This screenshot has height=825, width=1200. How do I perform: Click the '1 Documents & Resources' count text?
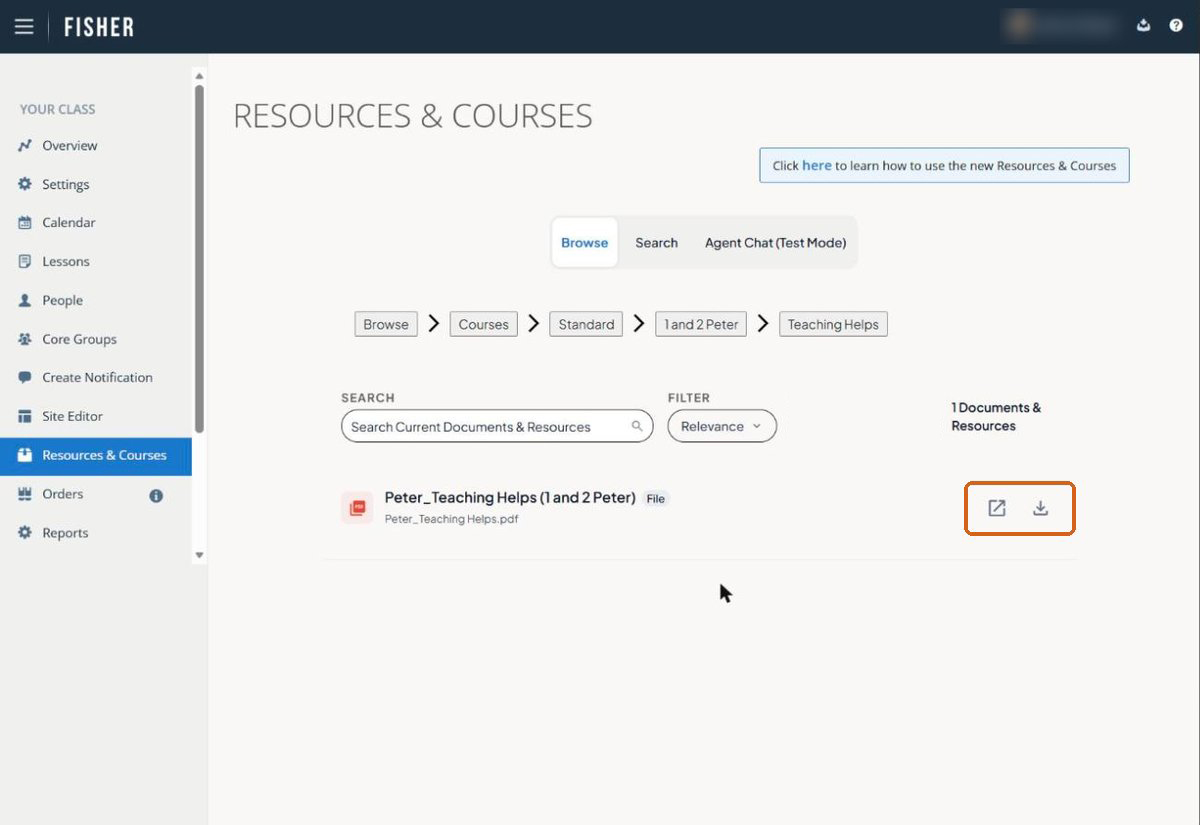pyautogui.click(x=996, y=417)
